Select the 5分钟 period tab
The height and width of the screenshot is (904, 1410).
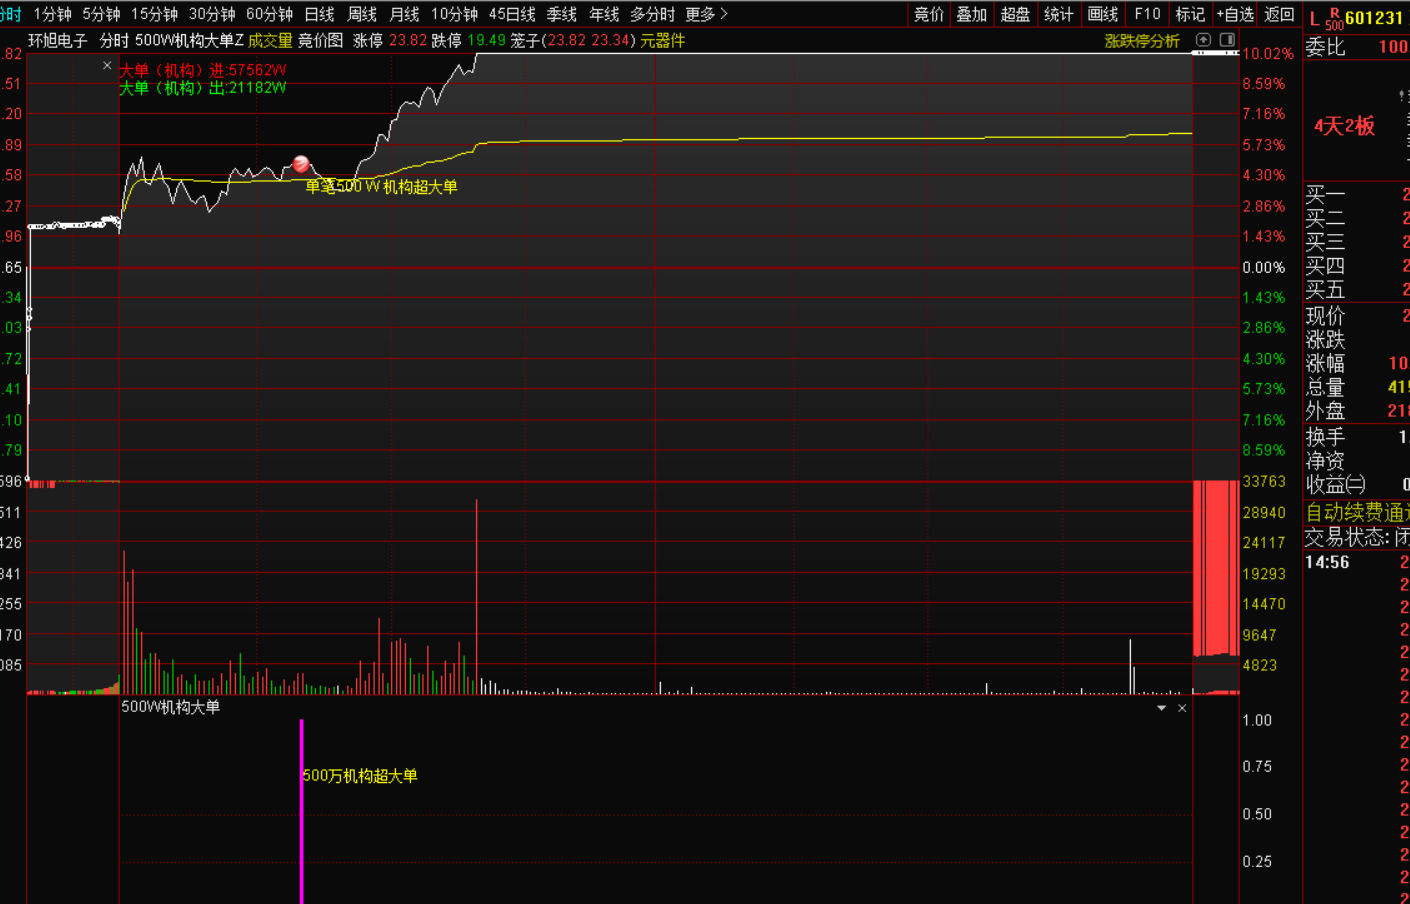coord(101,14)
